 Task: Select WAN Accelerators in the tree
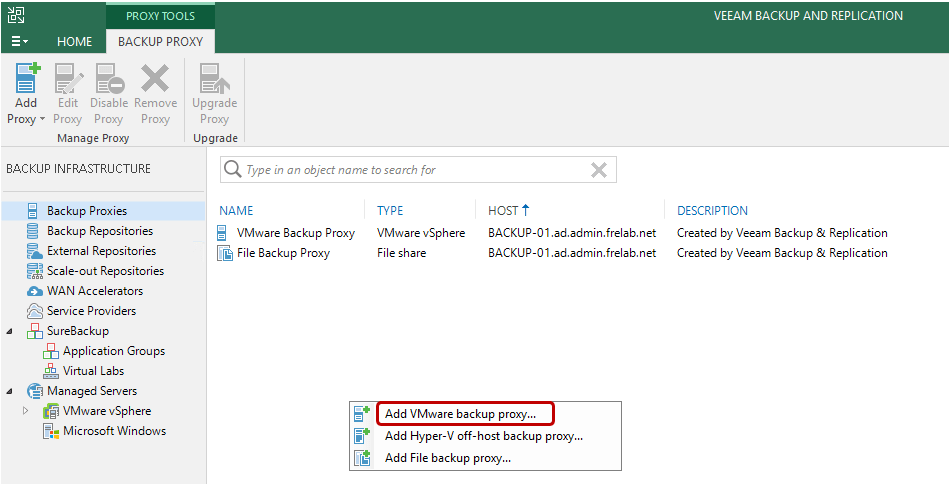[95, 291]
